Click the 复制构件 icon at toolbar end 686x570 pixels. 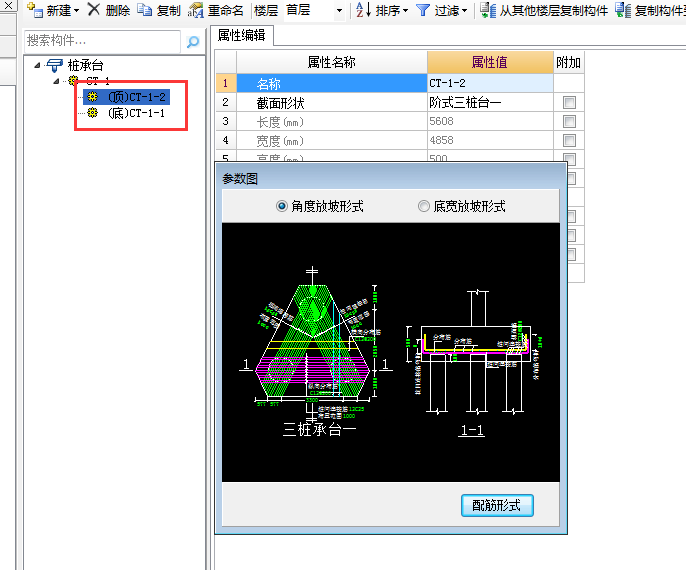(x=623, y=10)
